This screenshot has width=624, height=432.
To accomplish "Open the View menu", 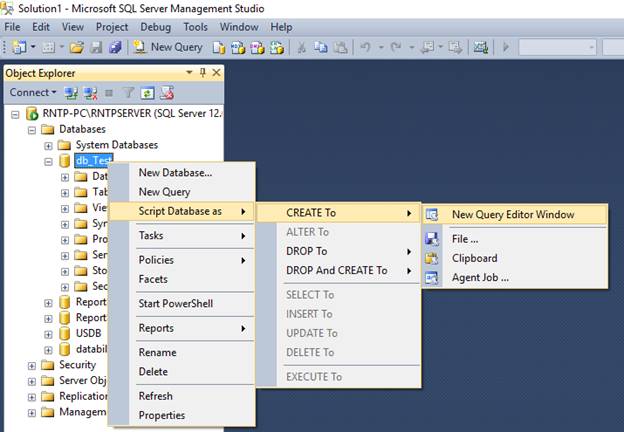I will (73, 27).
